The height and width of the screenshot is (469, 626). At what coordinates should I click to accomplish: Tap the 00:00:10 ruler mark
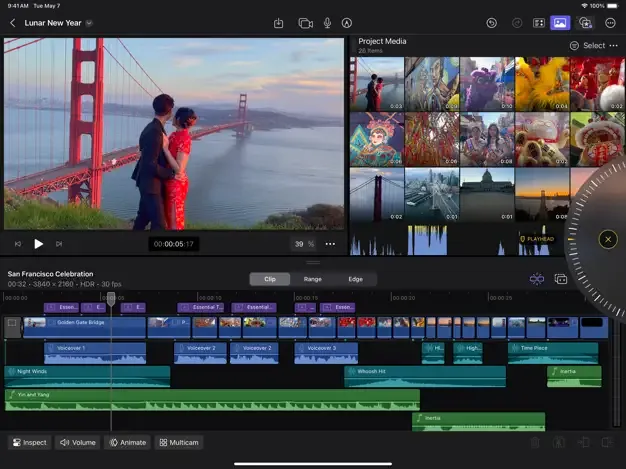click(x=210, y=298)
